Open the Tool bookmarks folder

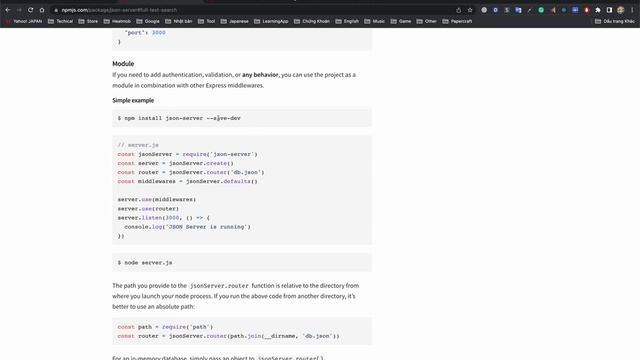click(x=207, y=21)
